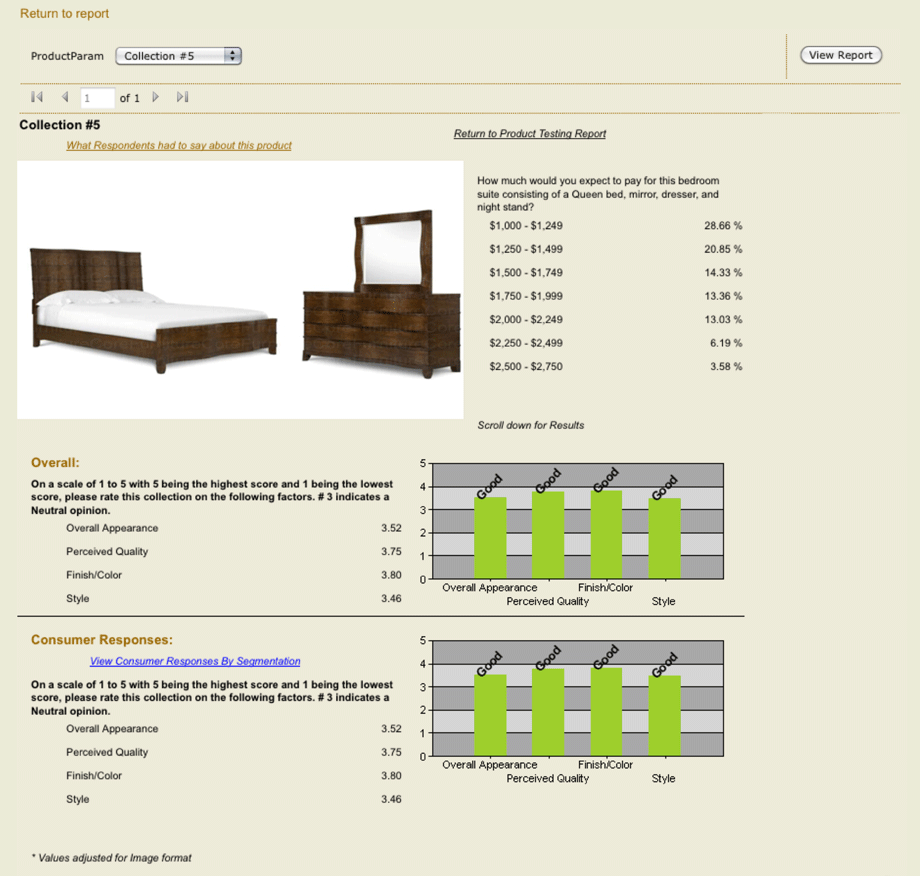Advance to the next page

(156, 97)
